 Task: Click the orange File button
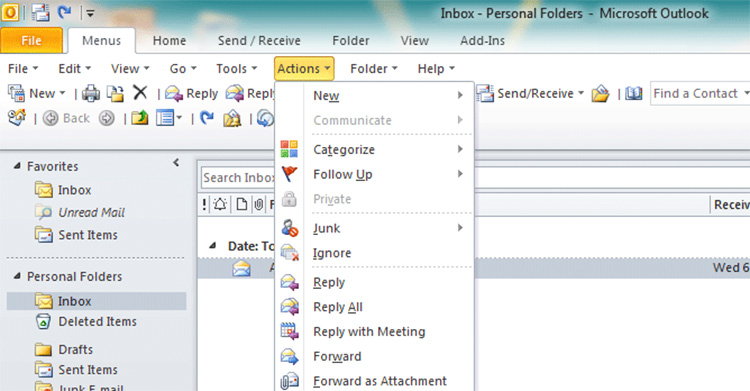point(31,41)
